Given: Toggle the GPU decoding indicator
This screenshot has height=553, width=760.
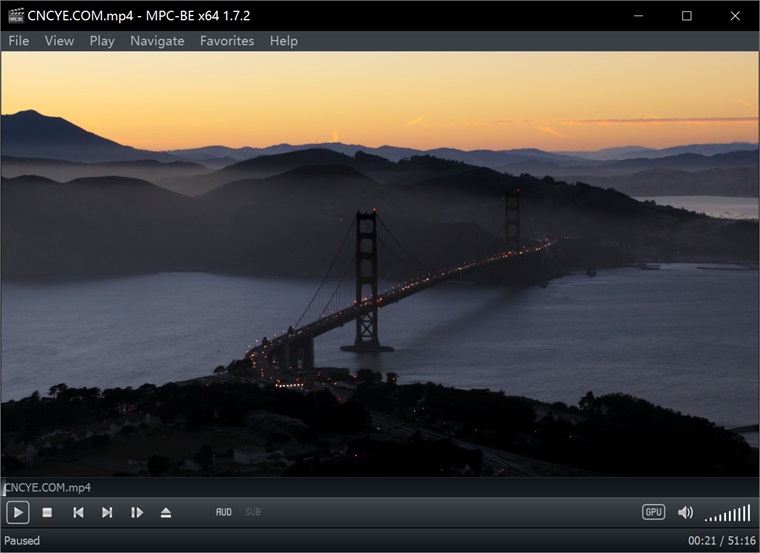Looking at the screenshot, I should [x=653, y=512].
